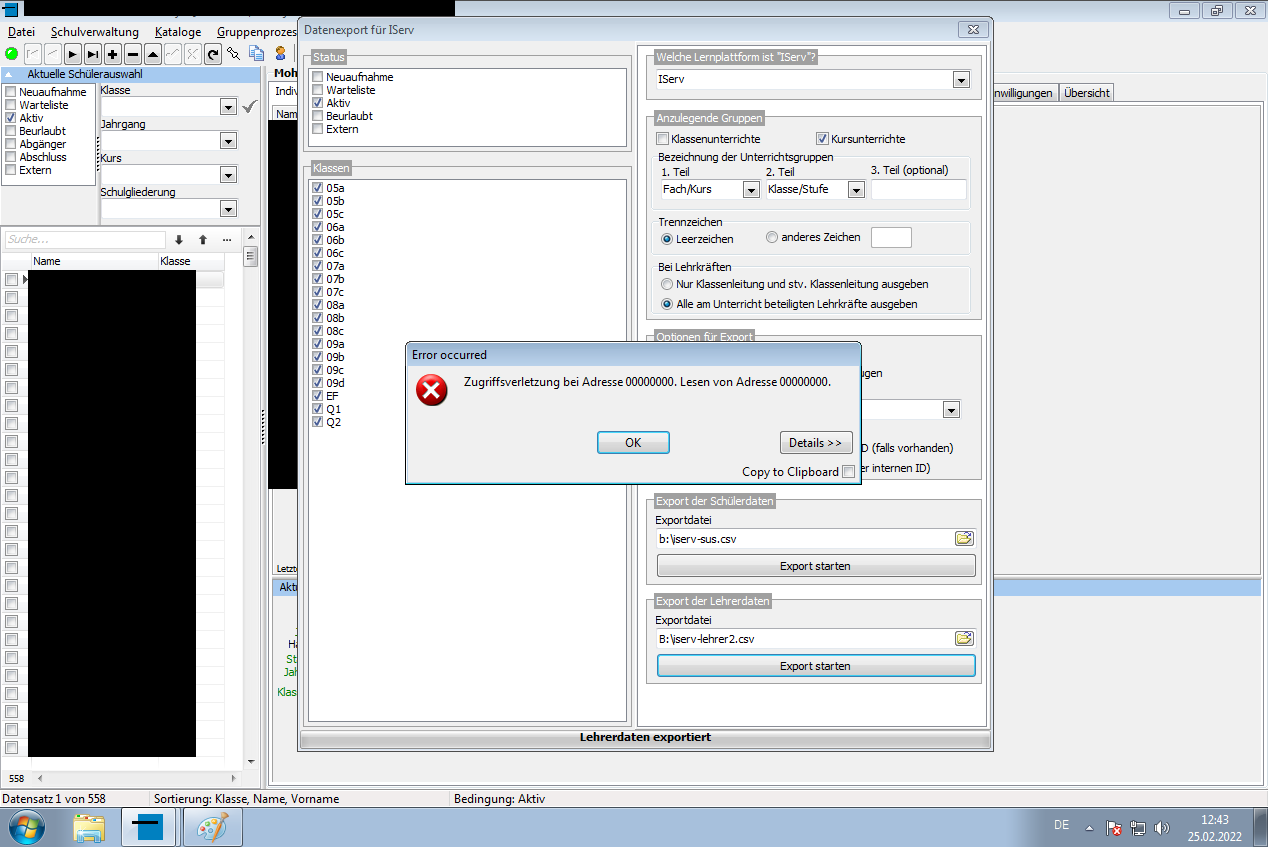Image resolution: width=1268 pixels, height=847 pixels.
Task: Uncheck class 05a in Klassen list
Action: pos(318,188)
